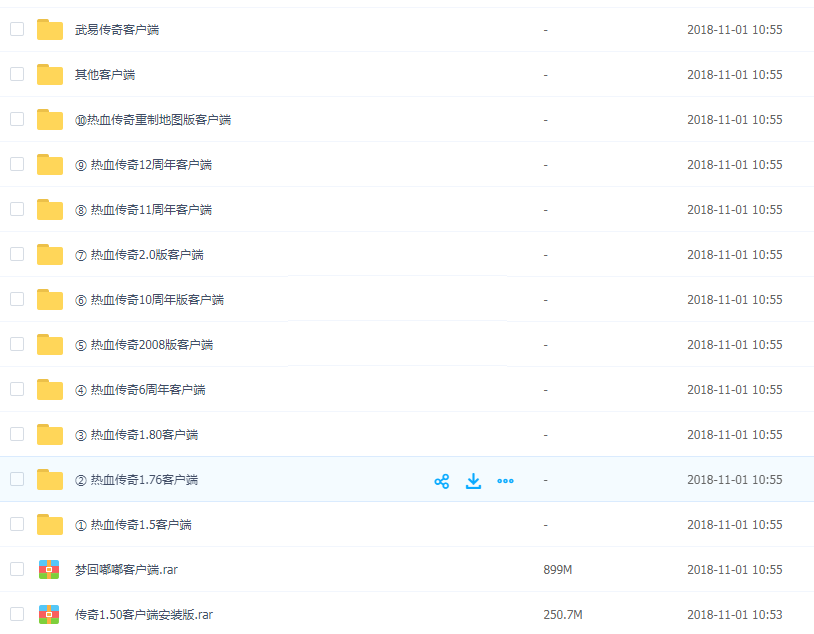Click size value 250.7M
The height and width of the screenshot is (634, 814).
tap(563, 615)
